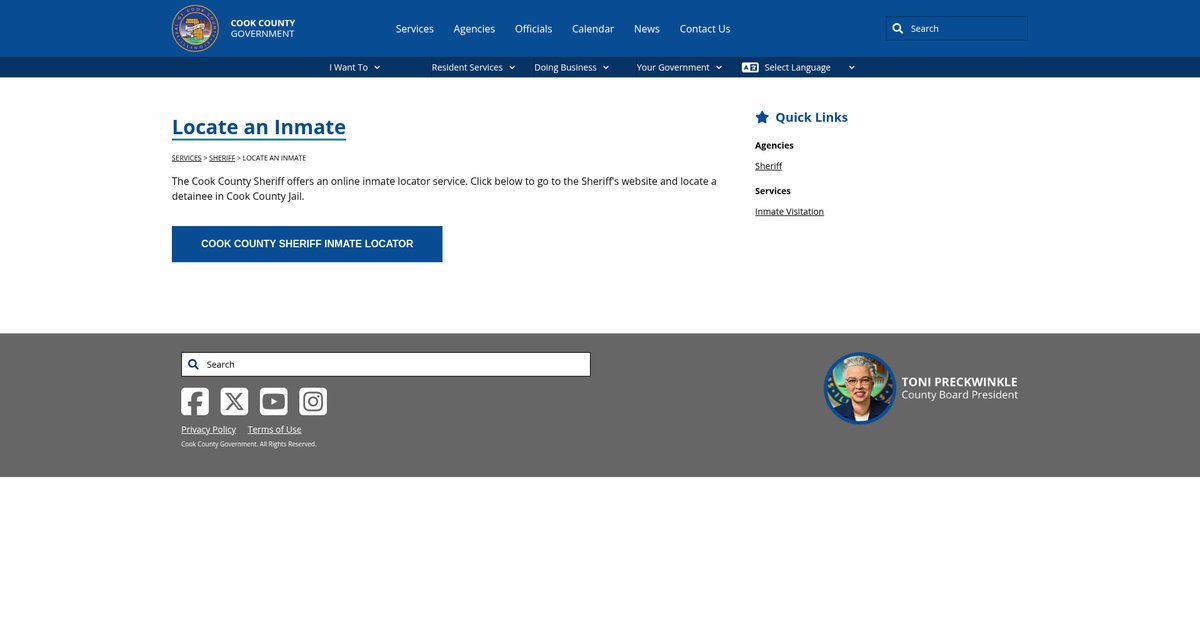This screenshot has width=1200, height=620.
Task: Click the Cook County seal logo
Action: point(195,28)
